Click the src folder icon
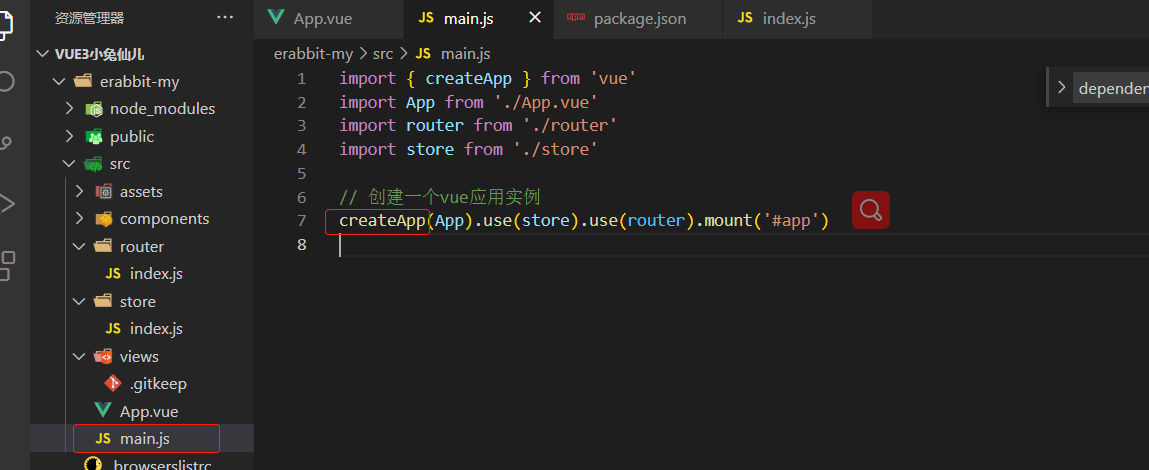This screenshot has width=1149, height=470. [x=93, y=164]
